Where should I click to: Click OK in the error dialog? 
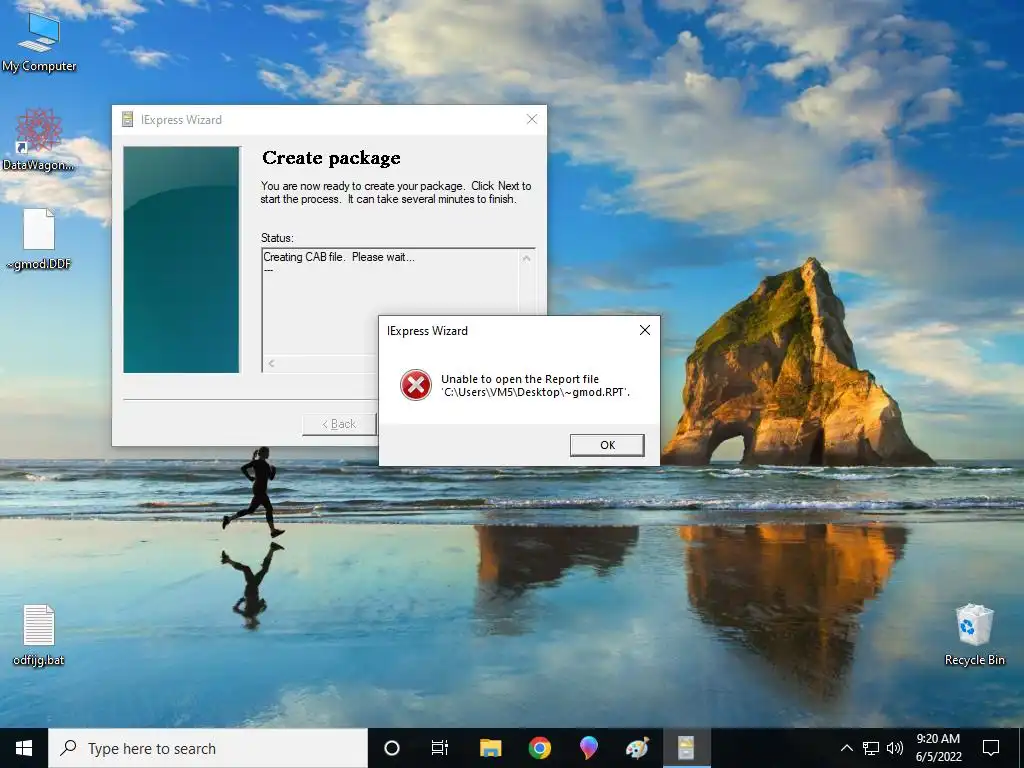[607, 445]
